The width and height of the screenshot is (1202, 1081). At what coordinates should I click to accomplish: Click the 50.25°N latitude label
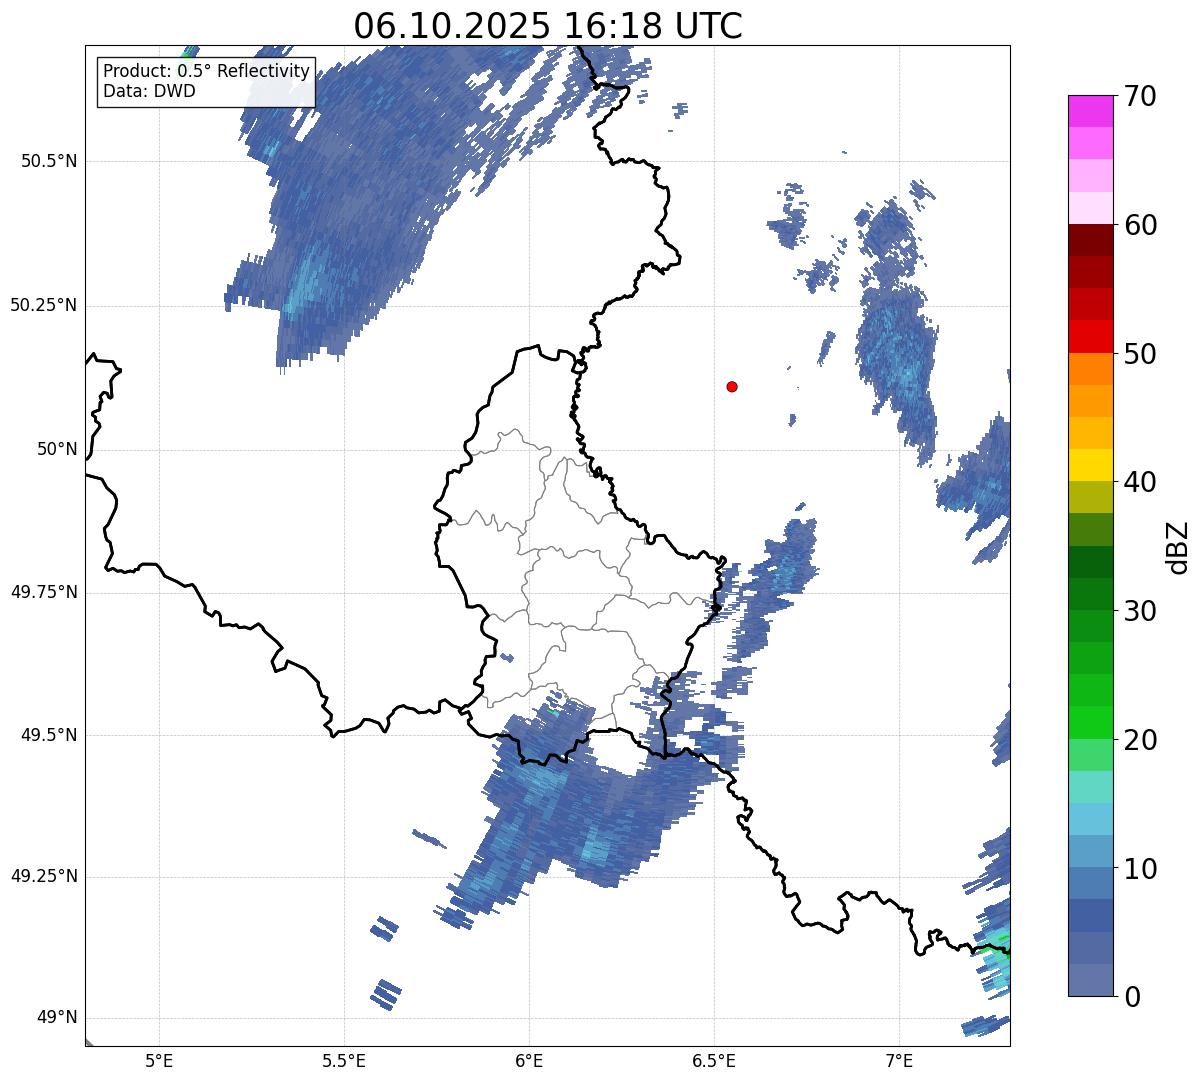[x=44, y=305]
